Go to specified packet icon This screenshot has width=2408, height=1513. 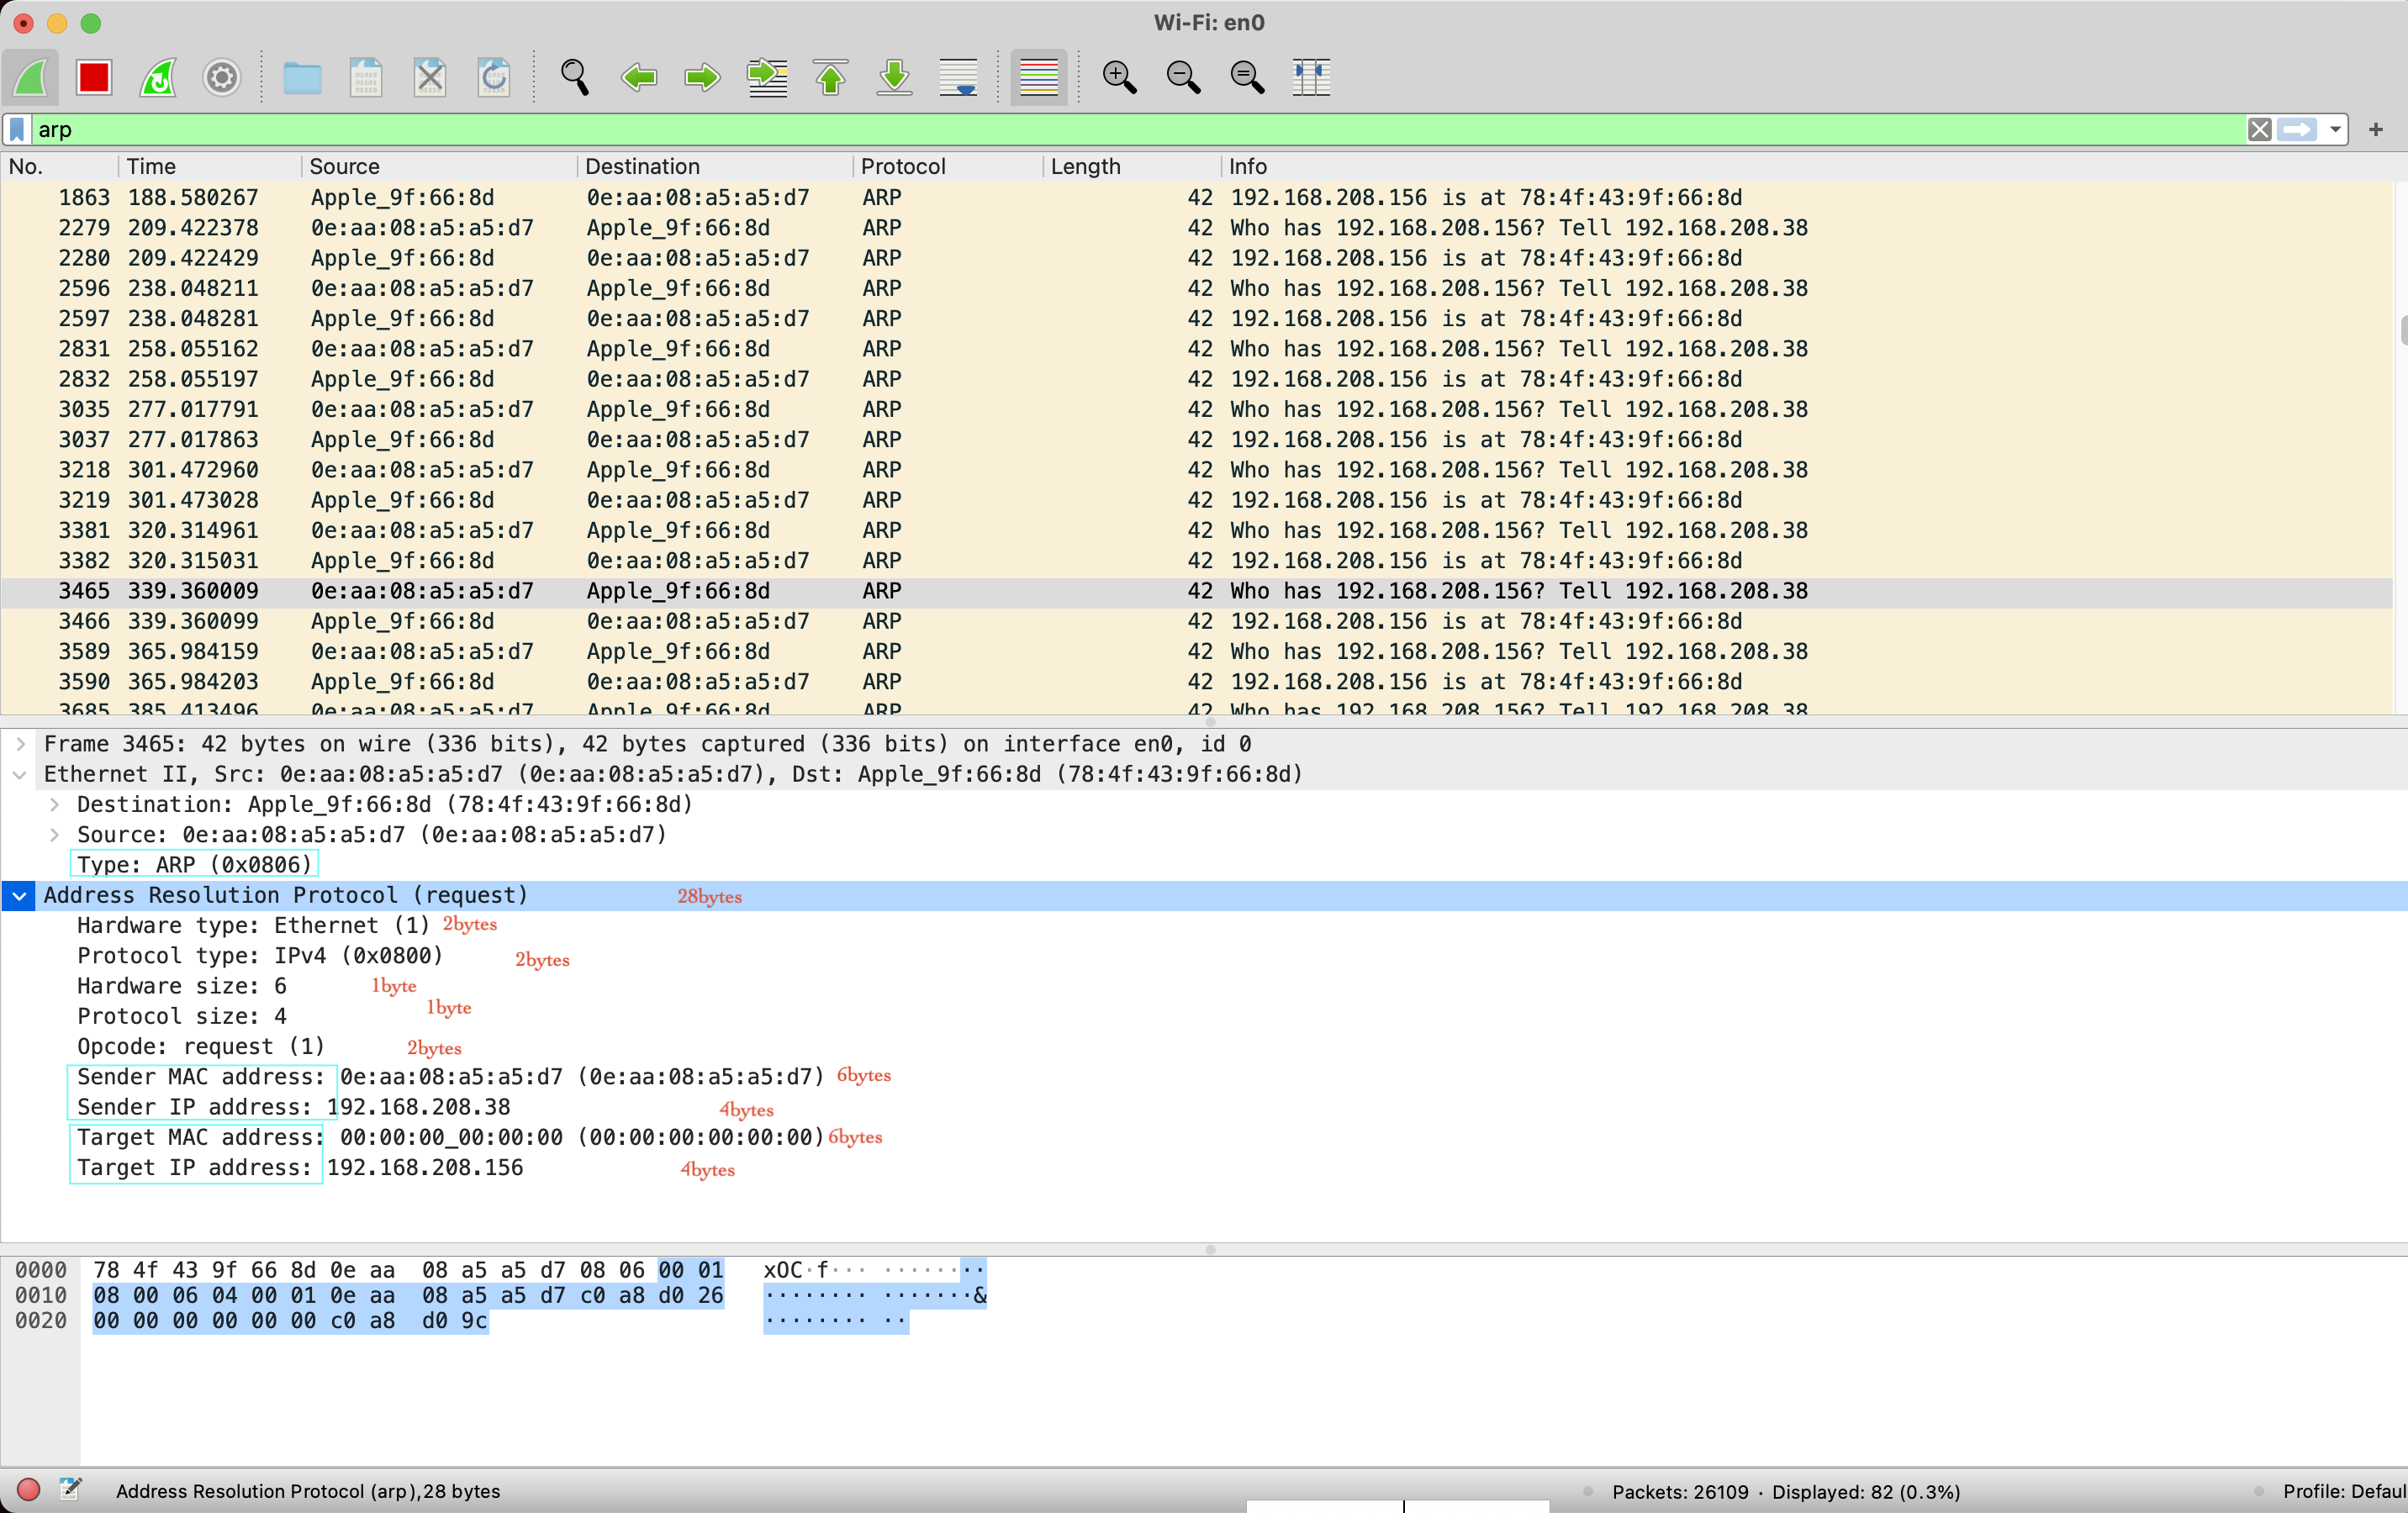pyautogui.click(x=767, y=77)
